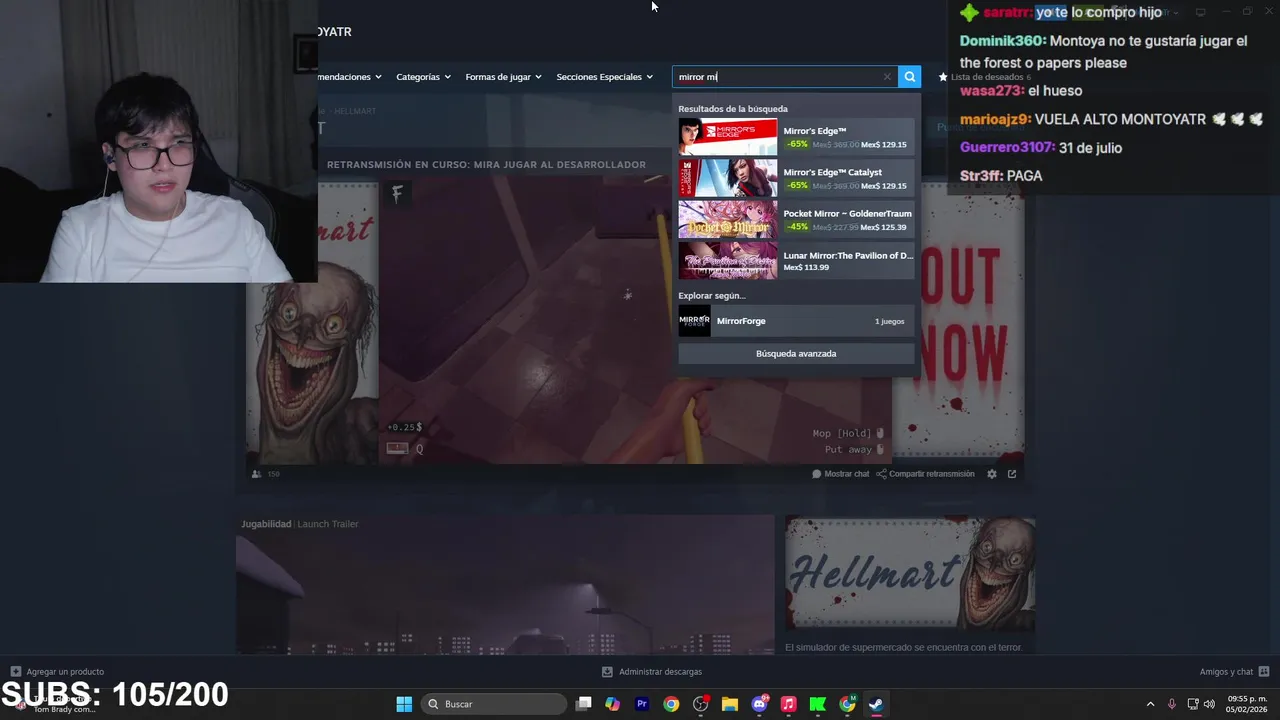The height and width of the screenshot is (720, 1280).
Task: Select Pocket Mirror ~ GoldenerTraum result
Action: pos(796,220)
